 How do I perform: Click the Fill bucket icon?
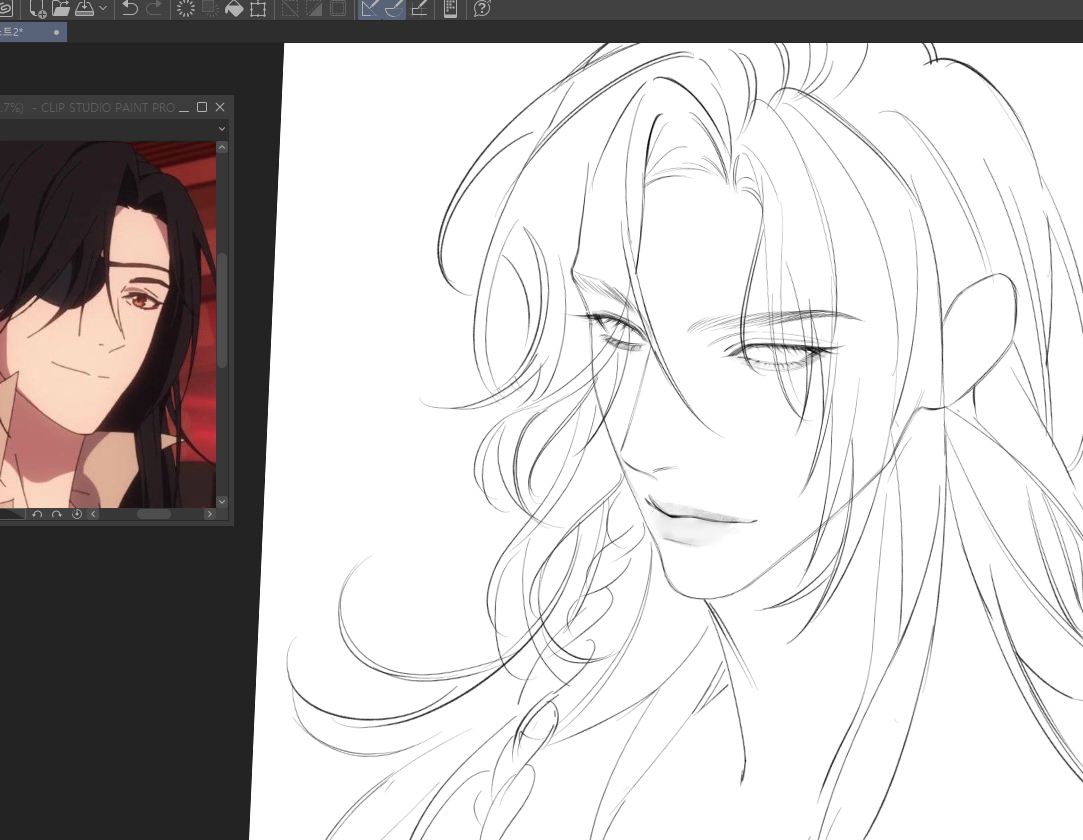click(234, 9)
